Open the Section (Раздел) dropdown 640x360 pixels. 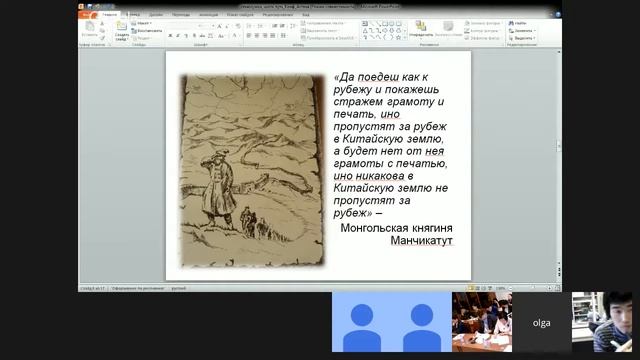tap(142, 38)
